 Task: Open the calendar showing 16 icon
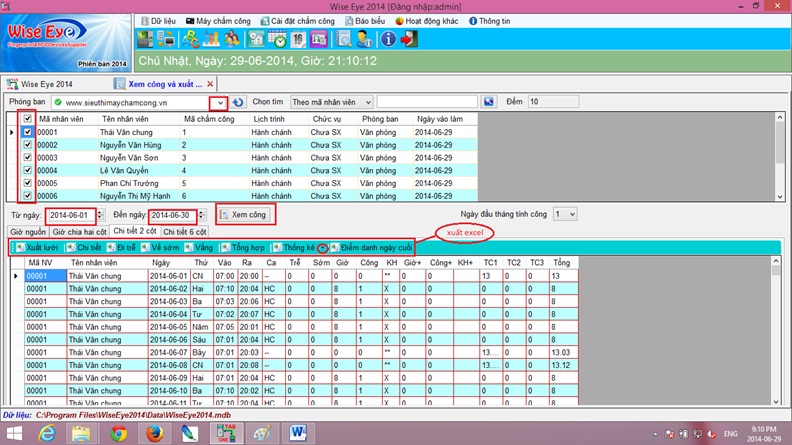(299, 39)
